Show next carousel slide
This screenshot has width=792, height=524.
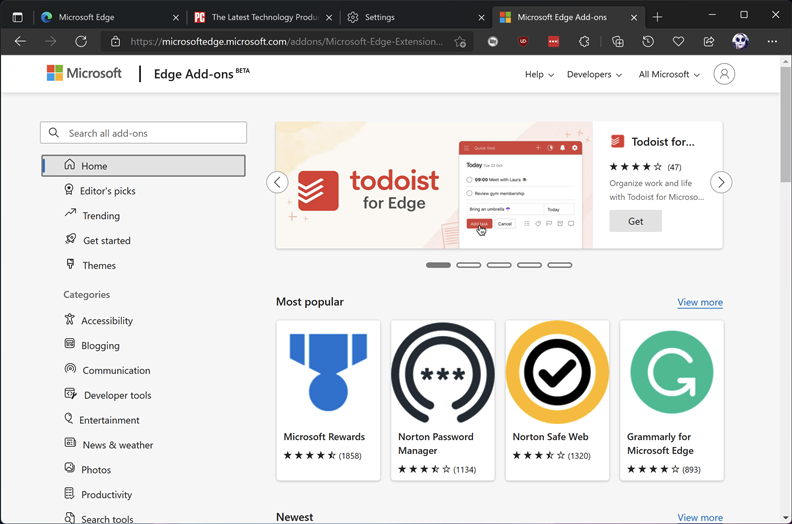tap(721, 182)
